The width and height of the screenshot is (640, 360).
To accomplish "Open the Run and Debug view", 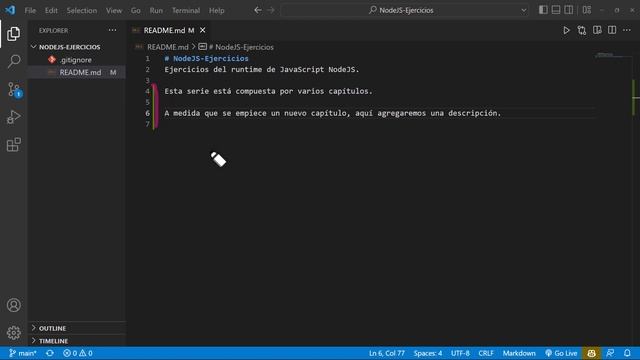I will point(13,117).
